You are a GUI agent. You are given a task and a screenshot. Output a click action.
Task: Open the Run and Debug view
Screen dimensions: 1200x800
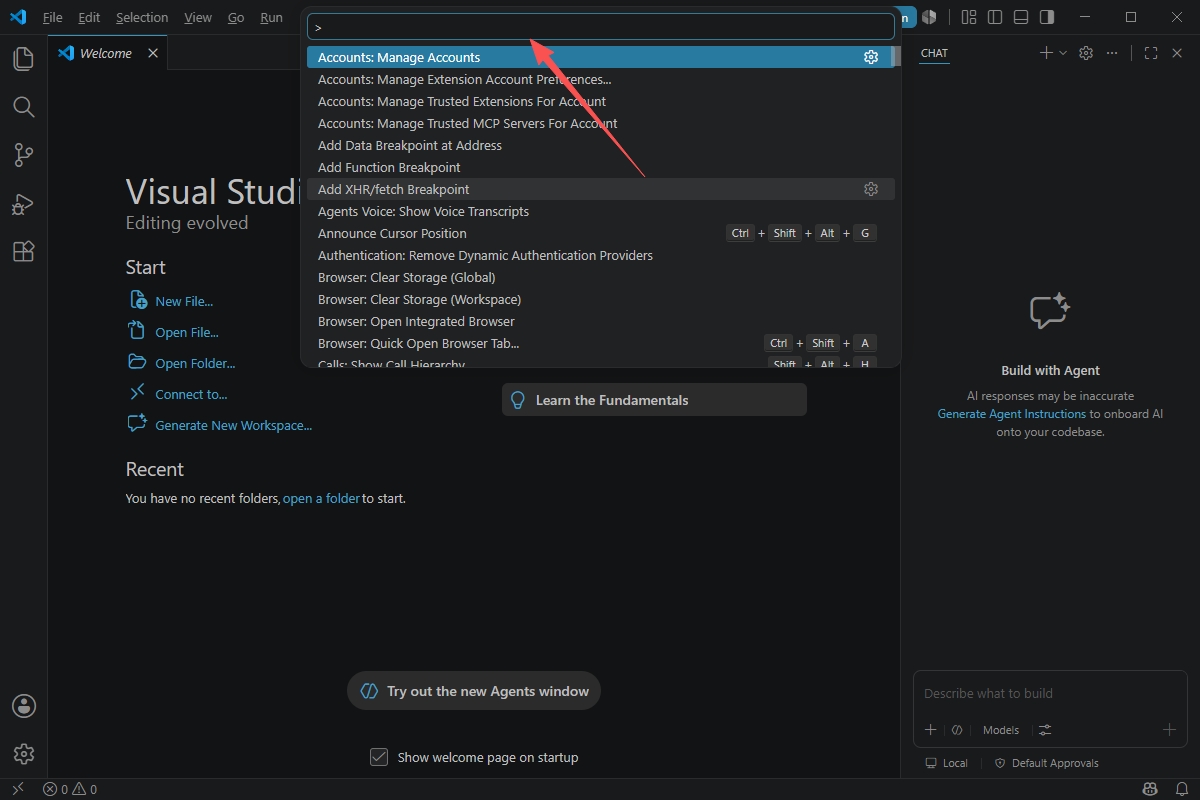[x=23, y=204]
